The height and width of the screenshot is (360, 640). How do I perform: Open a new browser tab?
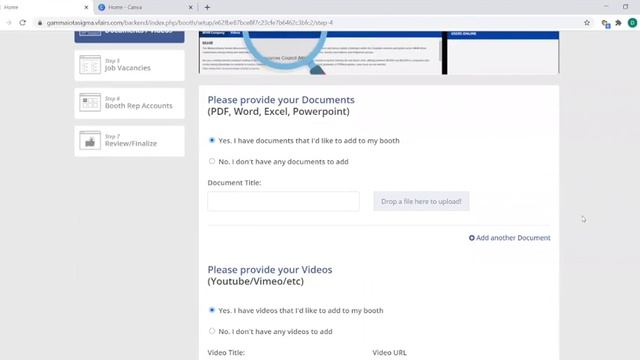pyautogui.click(x=207, y=7)
